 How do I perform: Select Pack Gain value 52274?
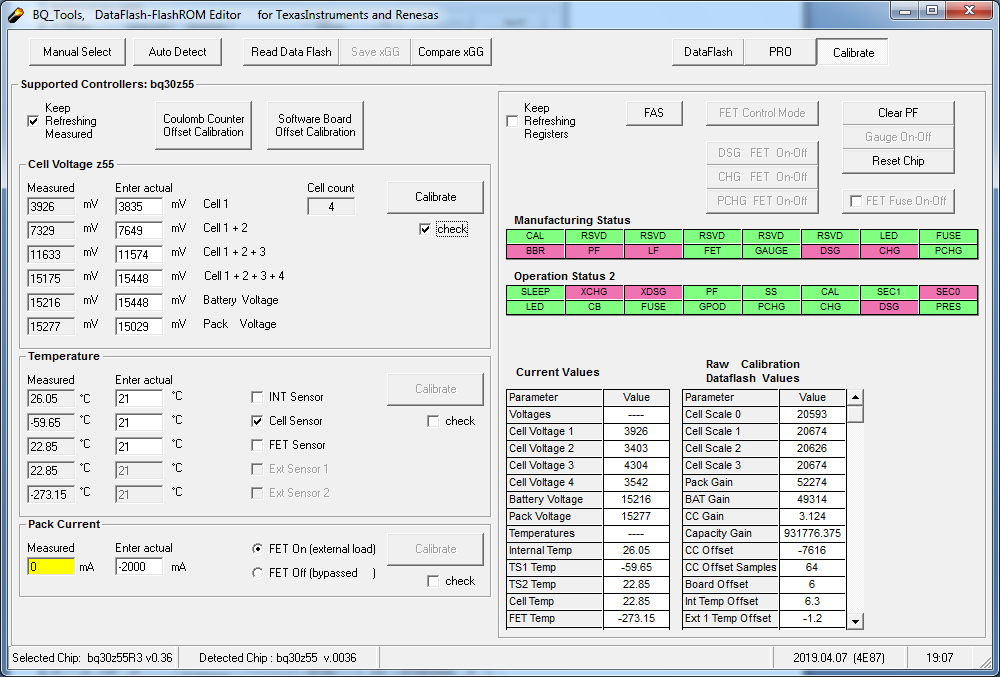(x=812, y=483)
